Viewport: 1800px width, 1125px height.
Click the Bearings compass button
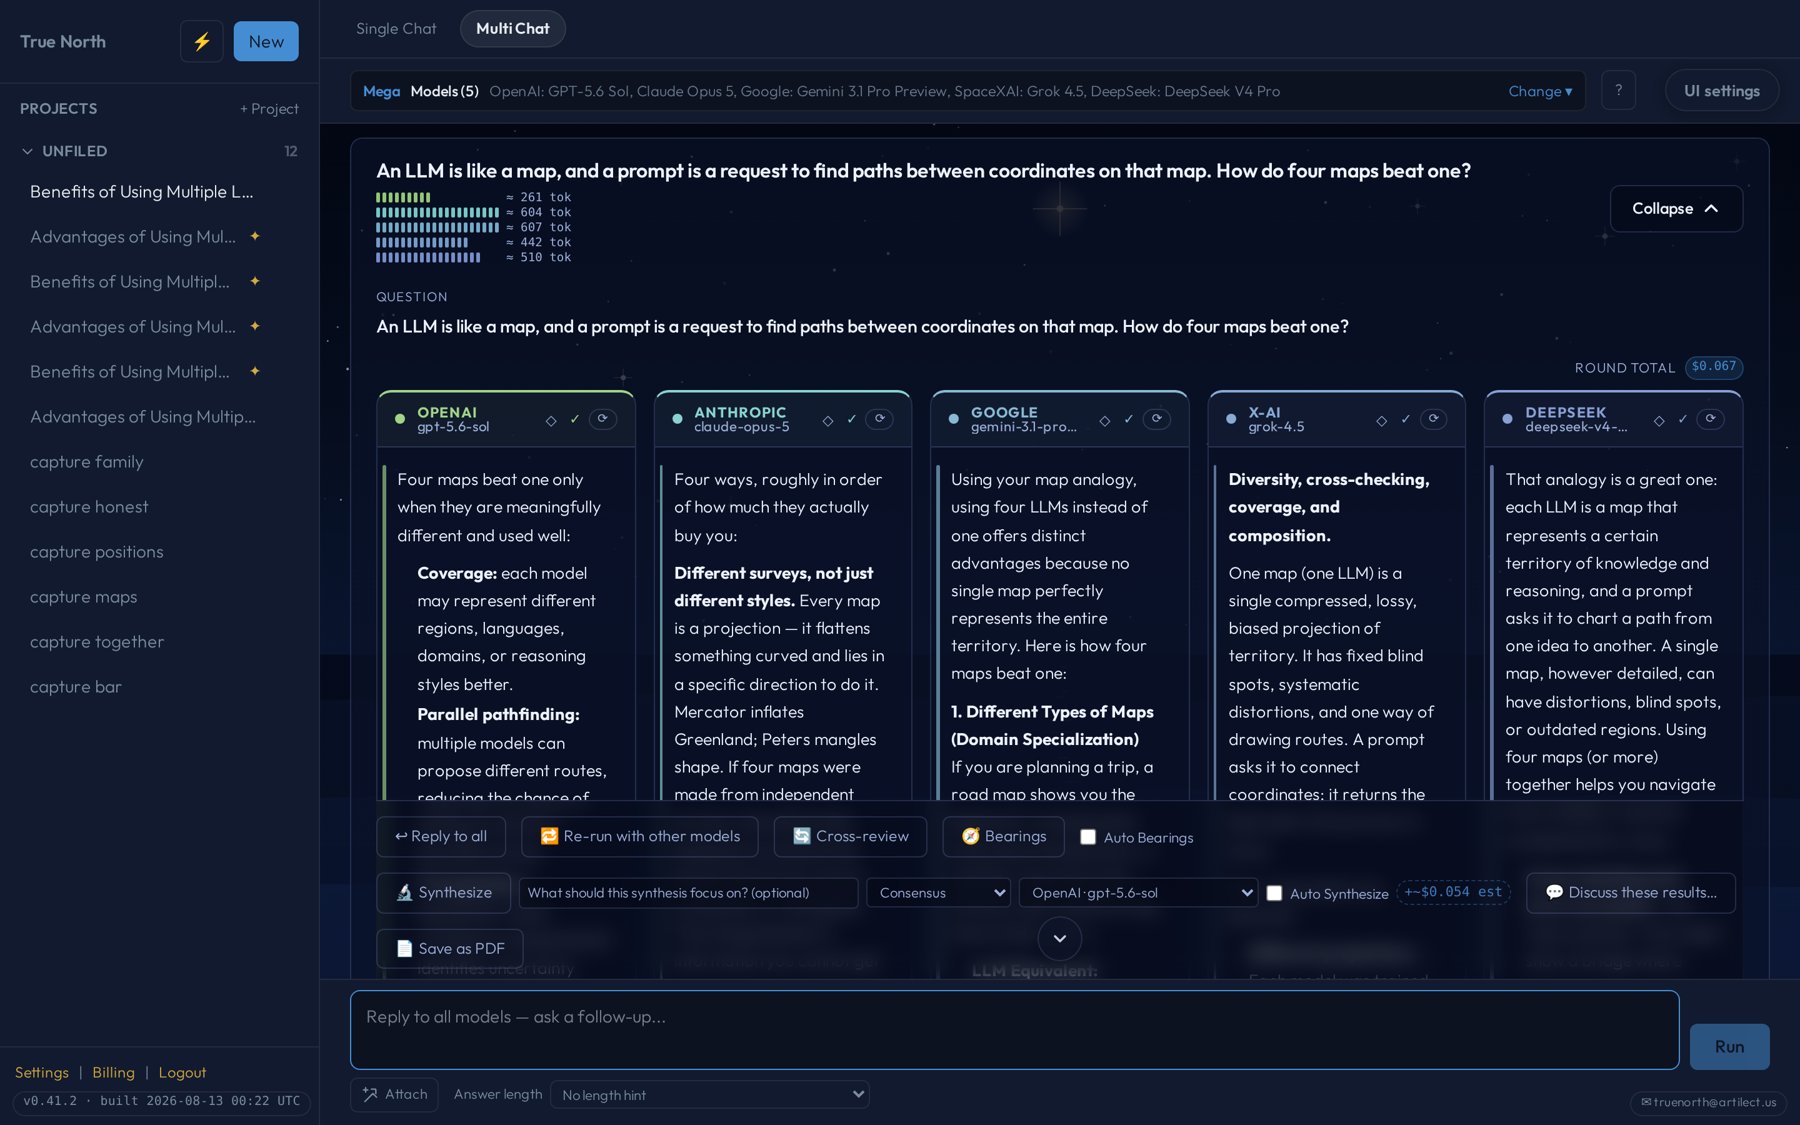[1004, 837]
